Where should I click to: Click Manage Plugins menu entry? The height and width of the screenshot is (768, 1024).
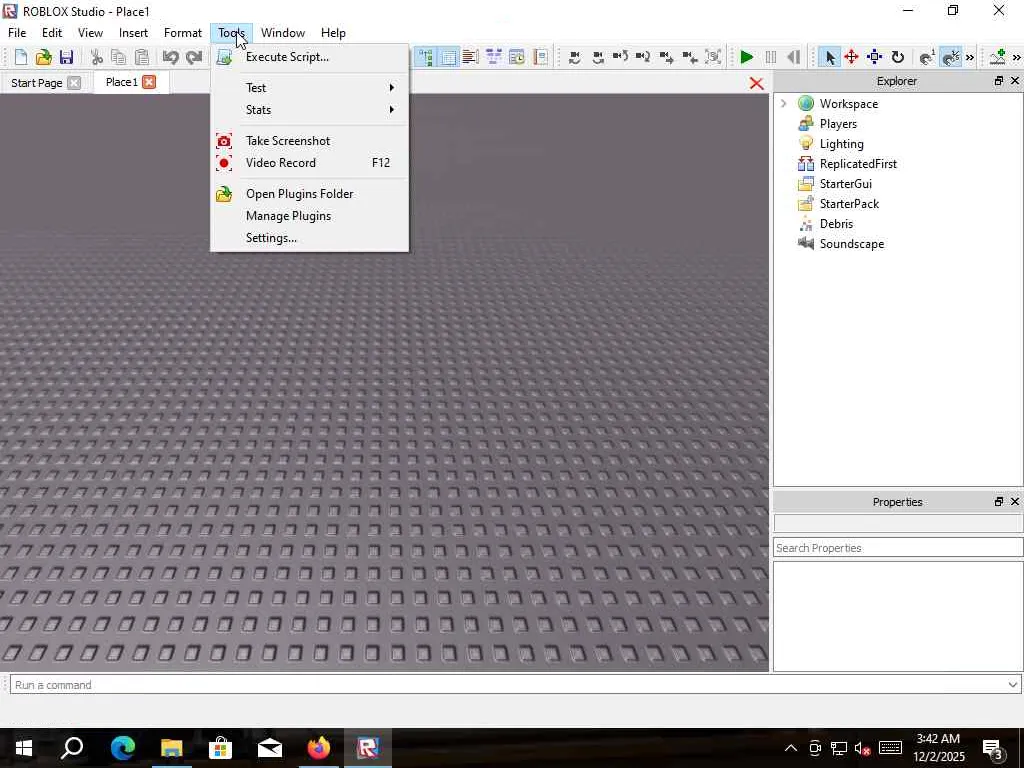(x=310, y=216)
